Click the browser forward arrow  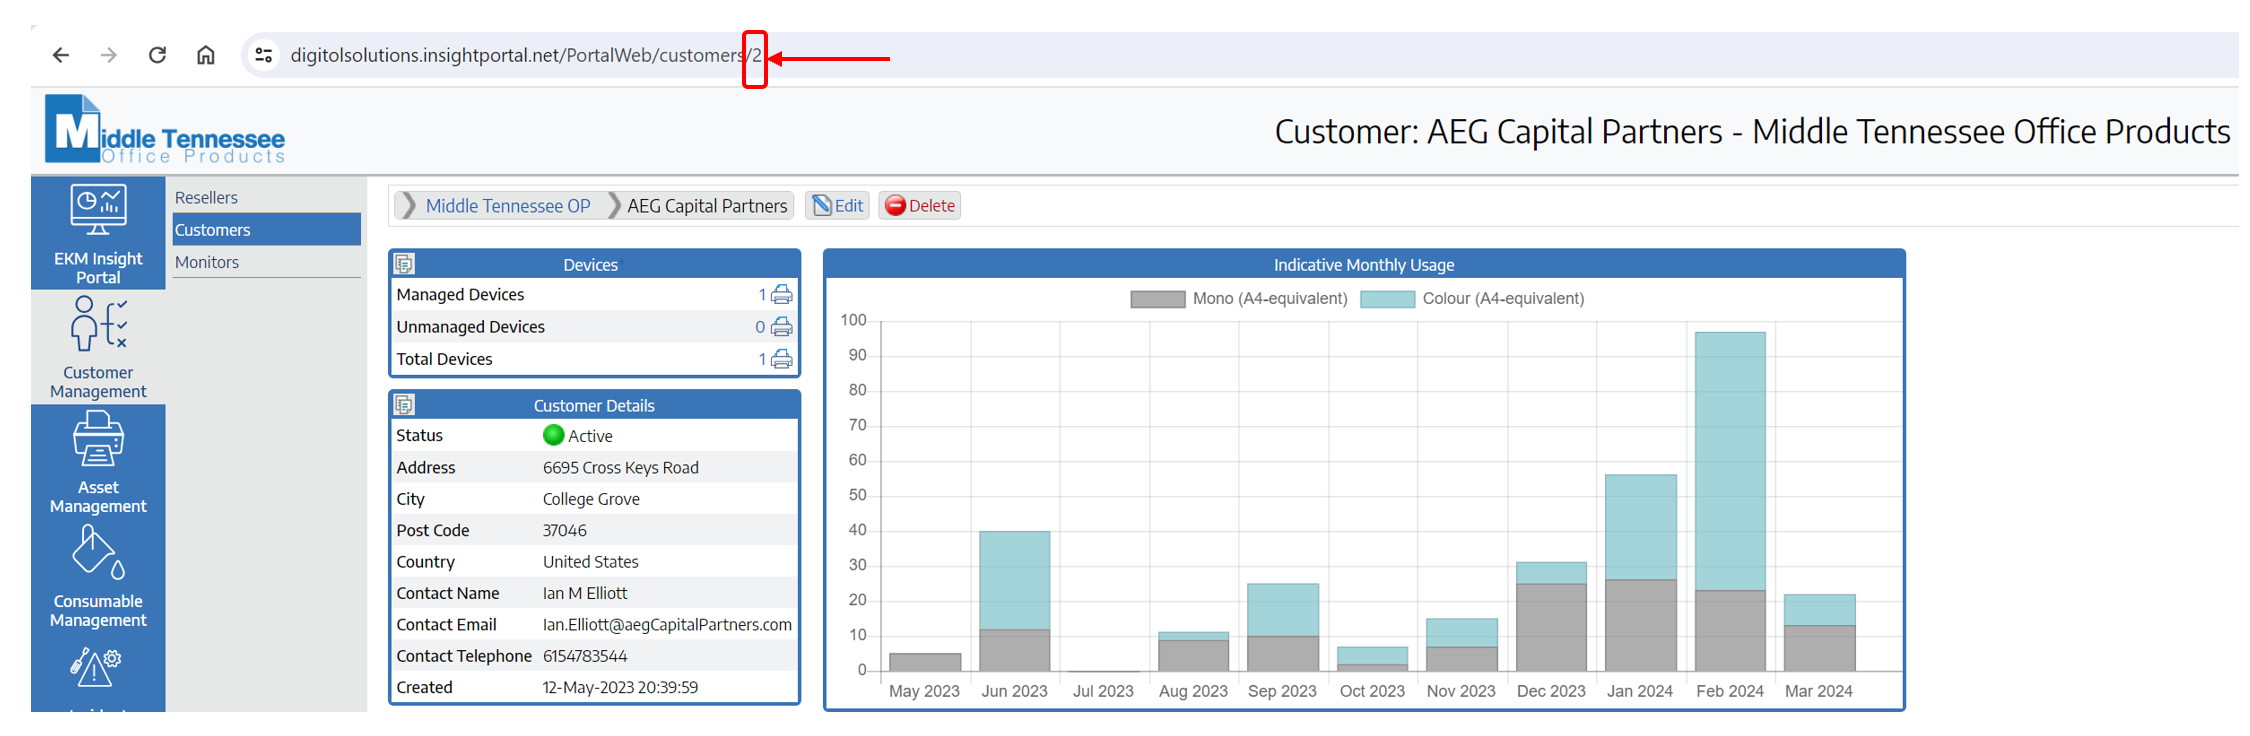(109, 55)
